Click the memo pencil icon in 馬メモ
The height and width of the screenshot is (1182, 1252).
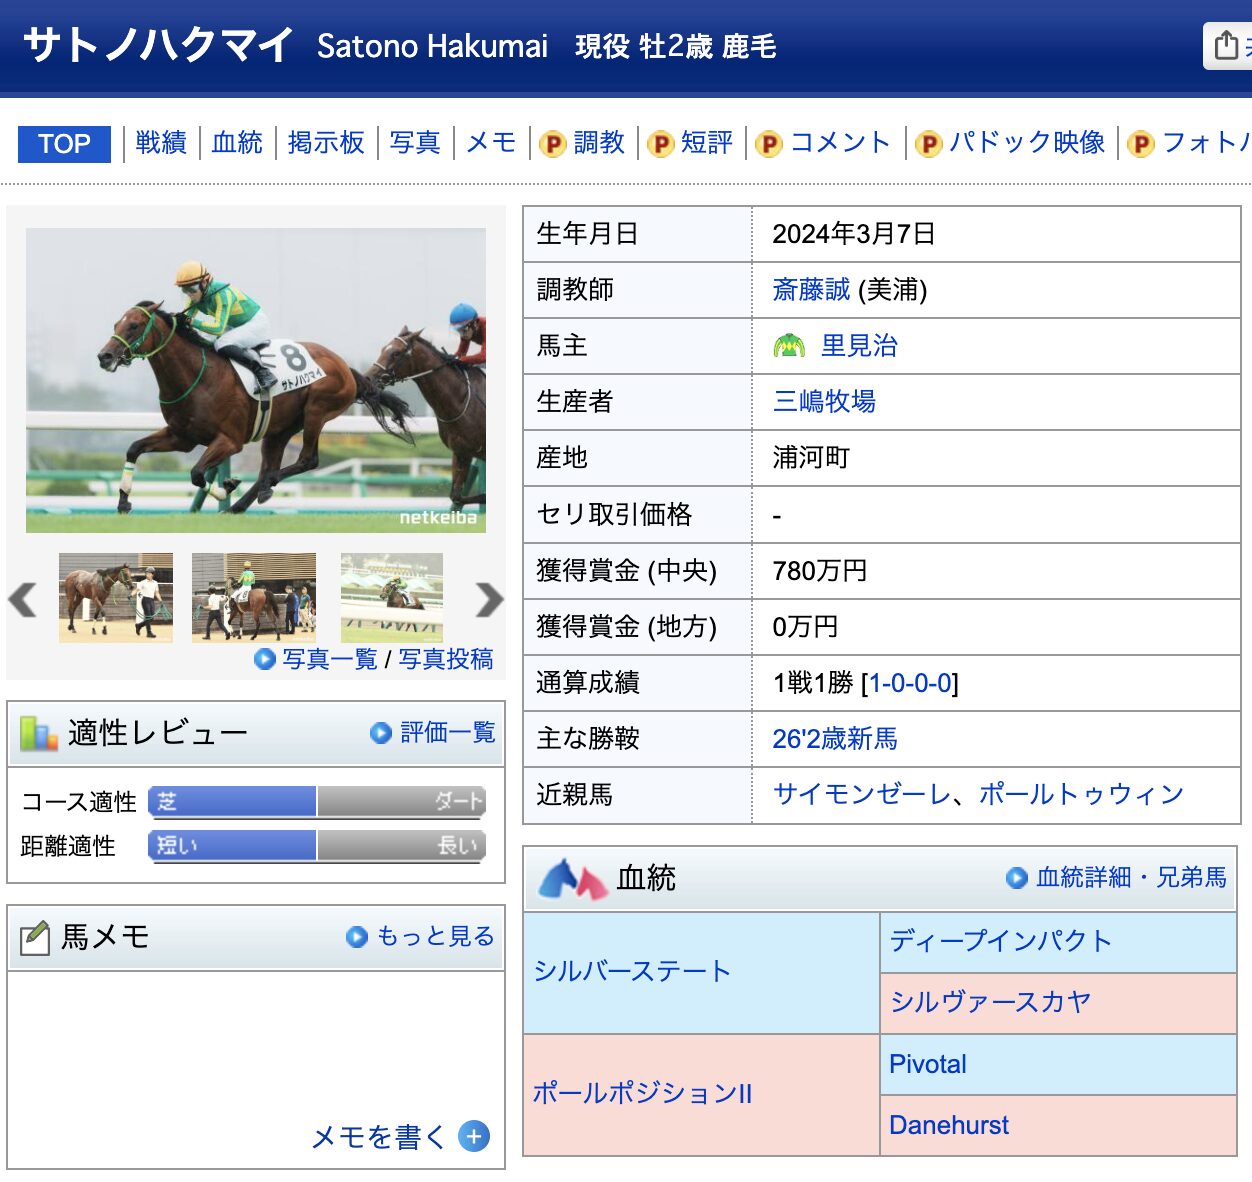(x=35, y=937)
